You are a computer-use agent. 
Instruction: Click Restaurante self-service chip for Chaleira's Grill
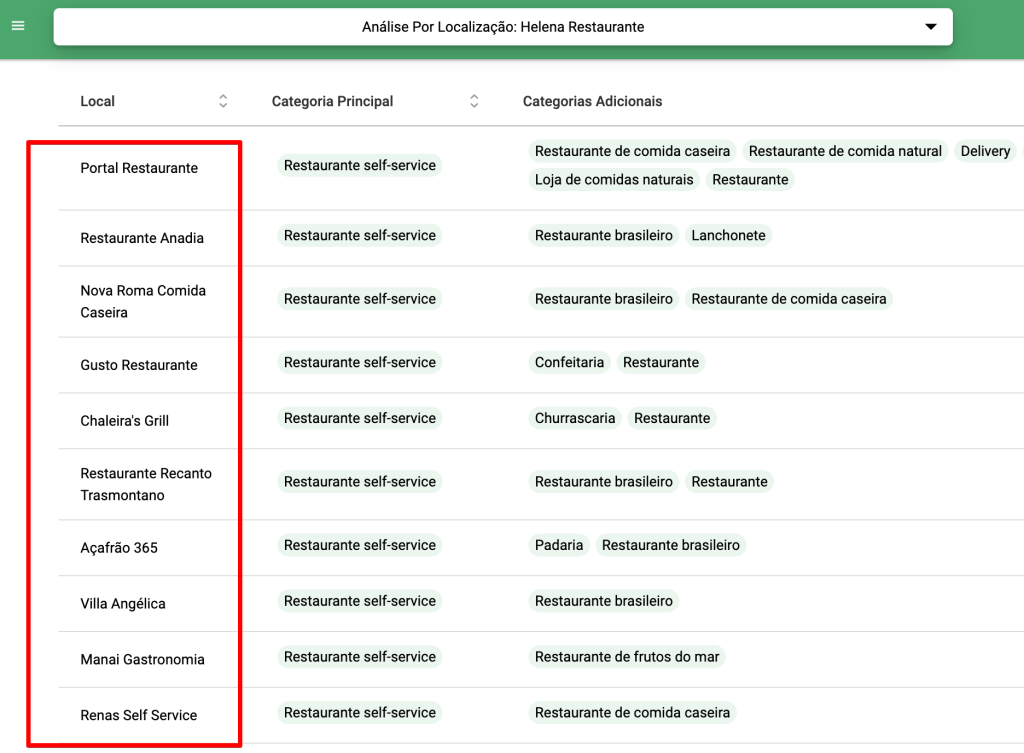coord(360,418)
